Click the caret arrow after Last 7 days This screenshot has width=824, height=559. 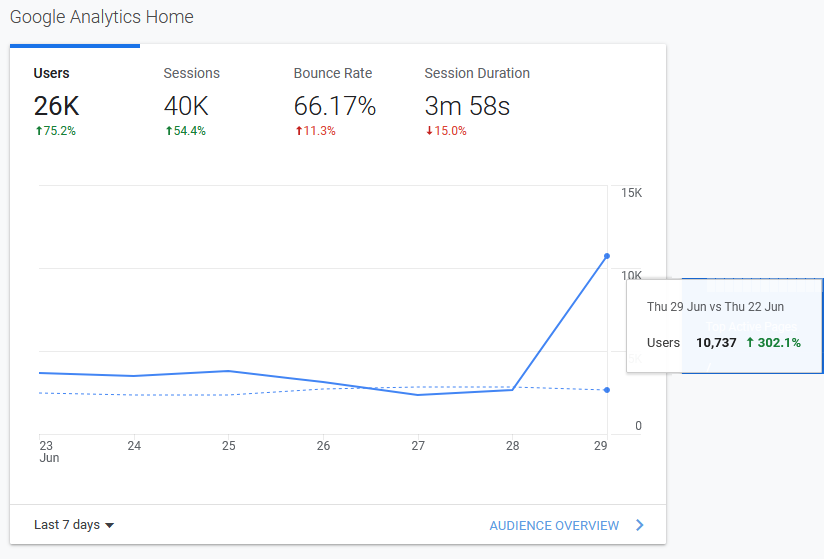[x=110, y=526]
